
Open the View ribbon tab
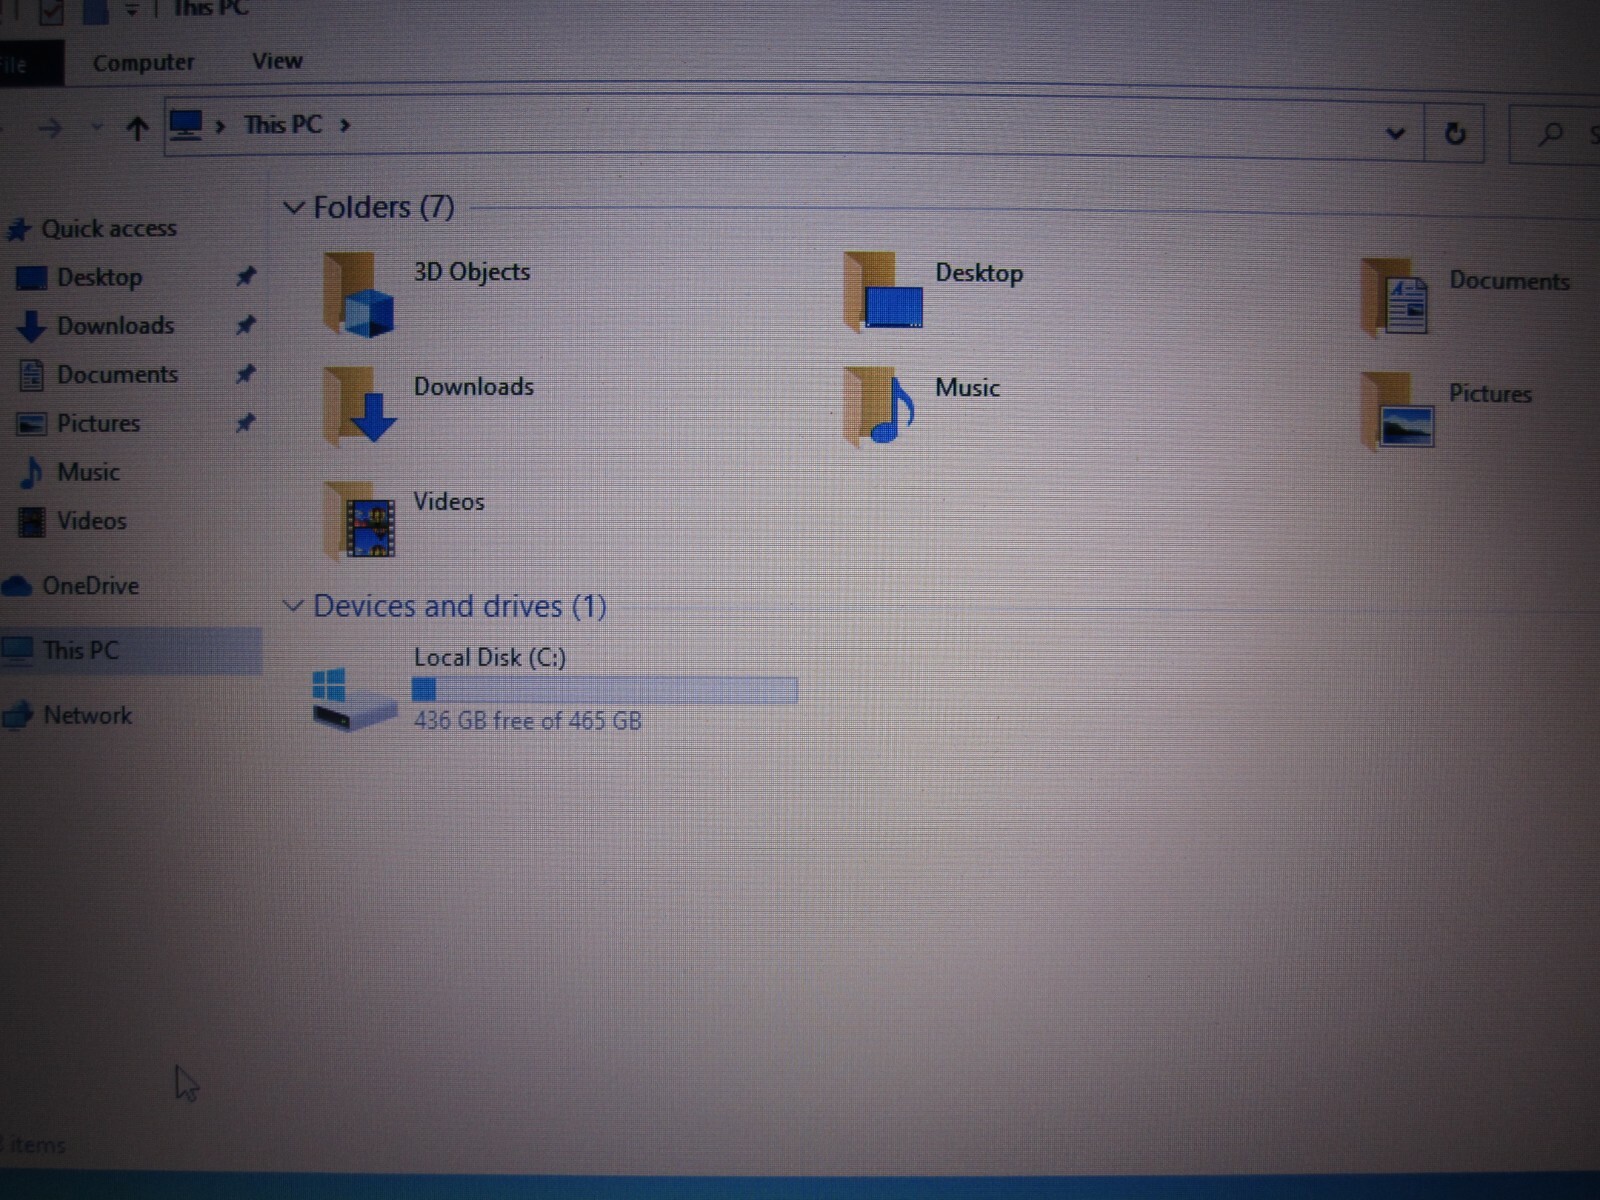(x=277, y=62)
